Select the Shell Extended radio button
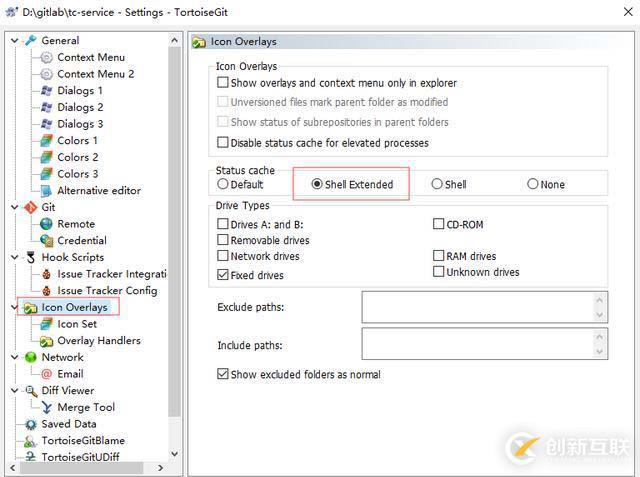The width and height of the screenshot is (640, 477). tap(317, 184)
